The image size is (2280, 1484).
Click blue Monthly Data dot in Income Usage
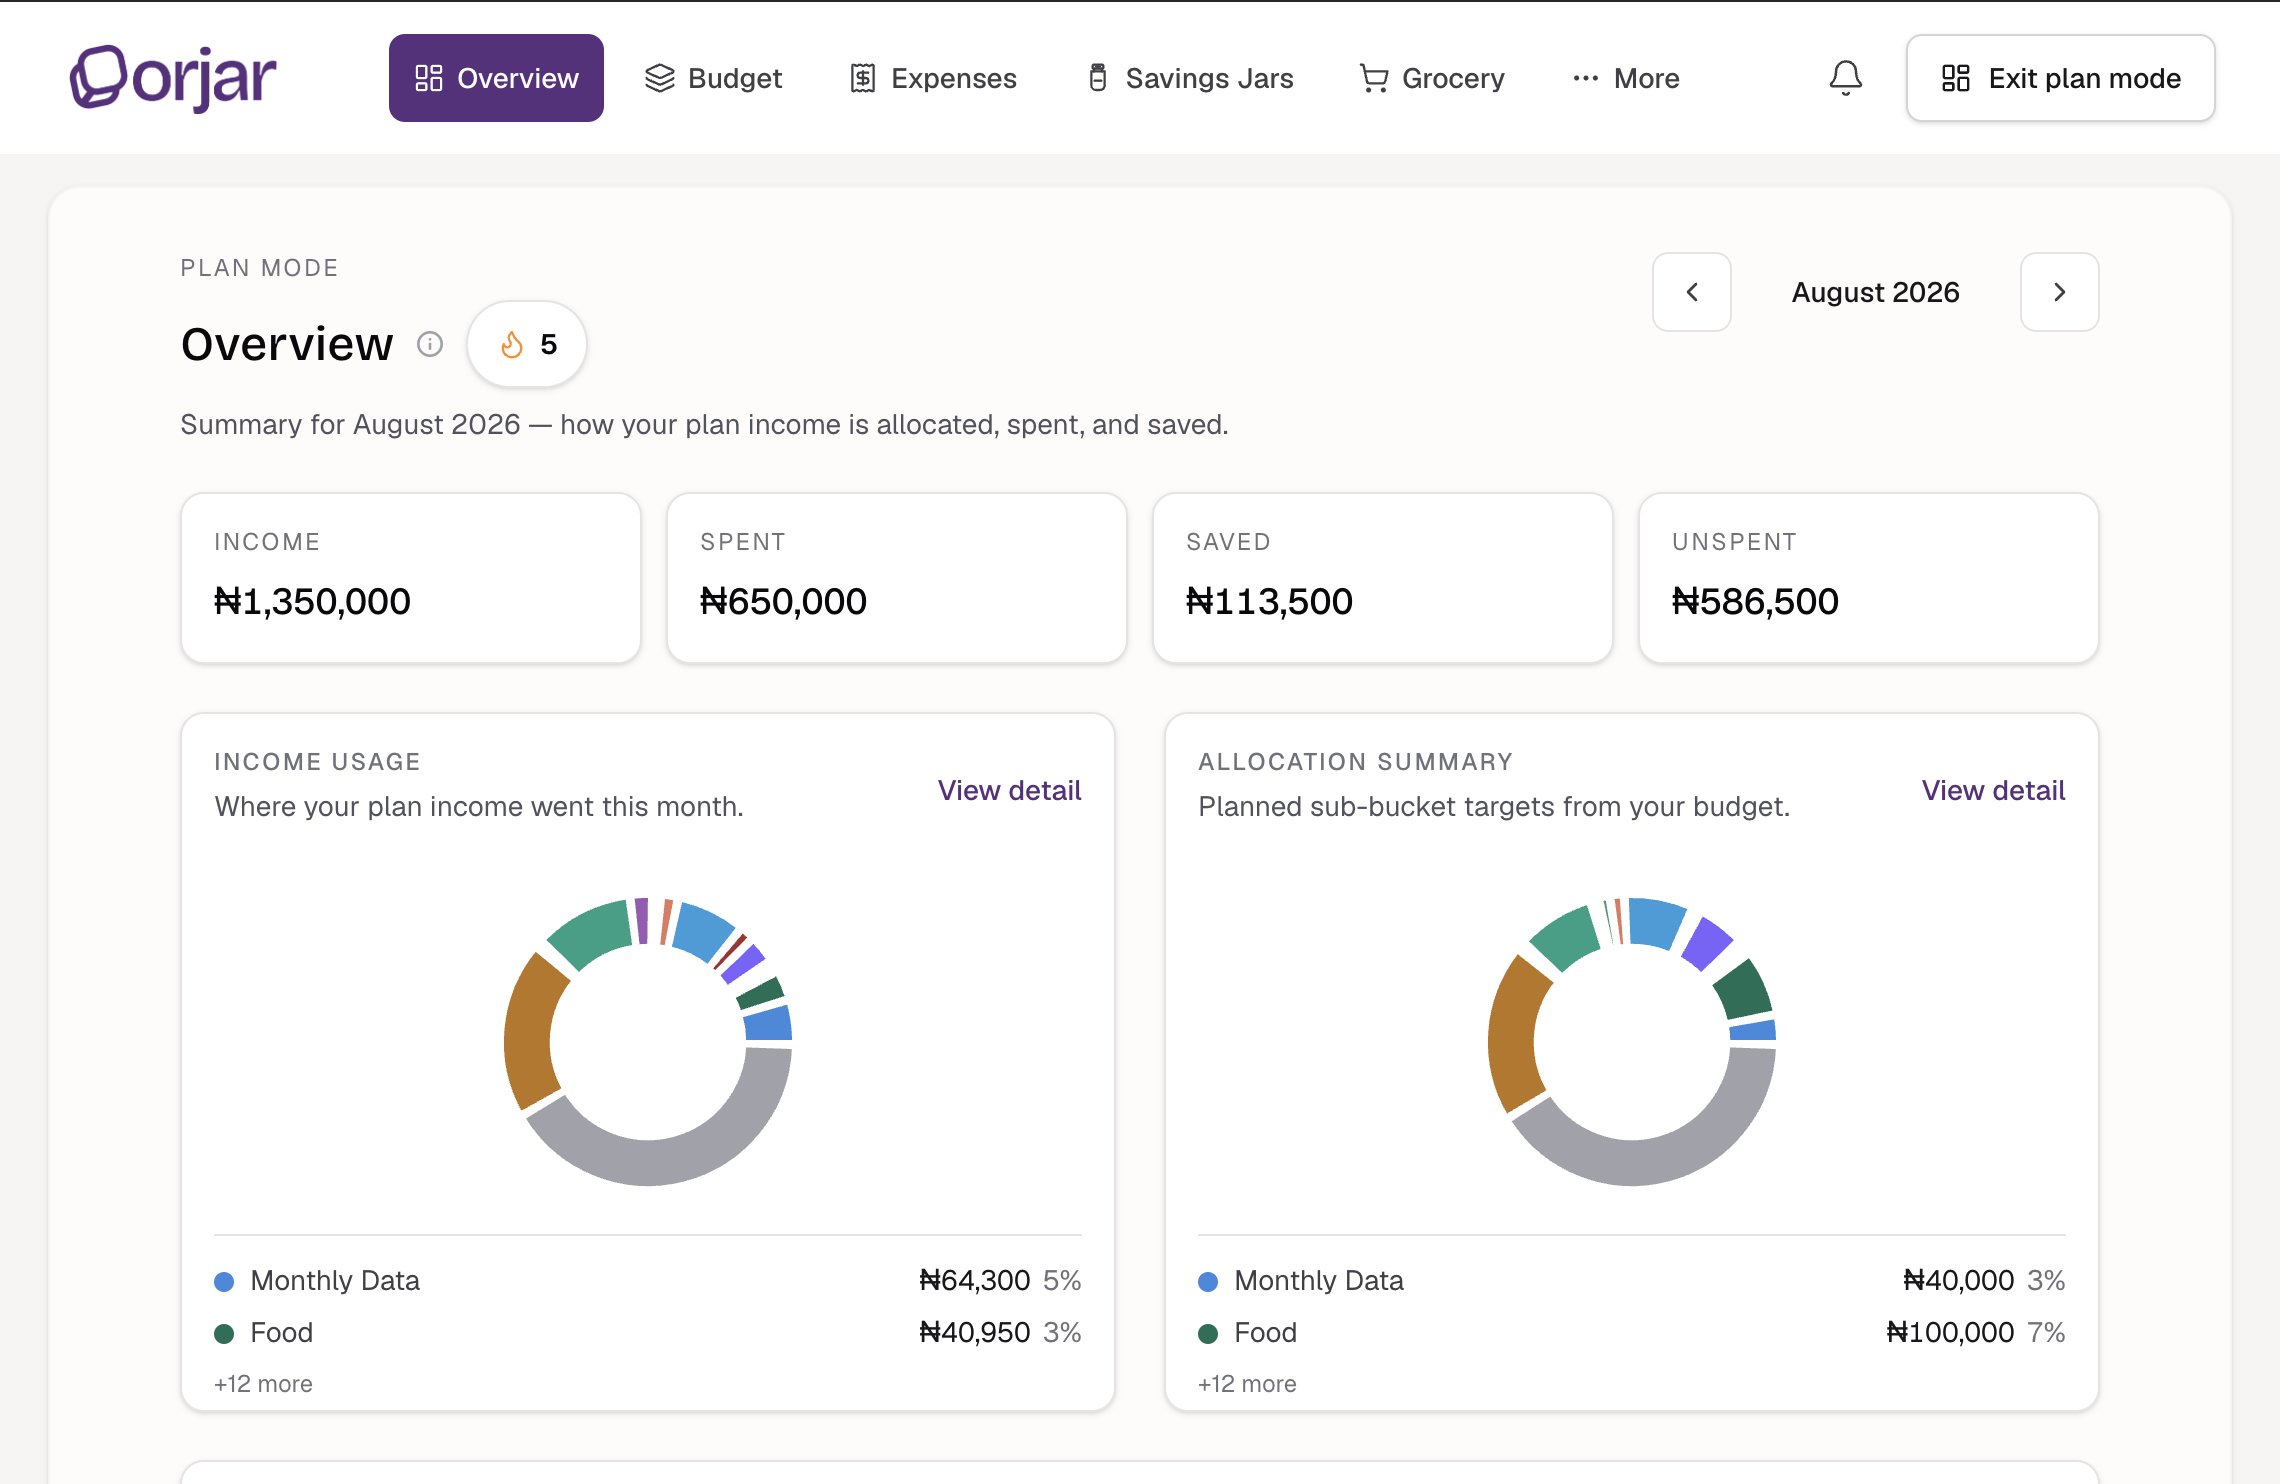(x=224, y=1282)
